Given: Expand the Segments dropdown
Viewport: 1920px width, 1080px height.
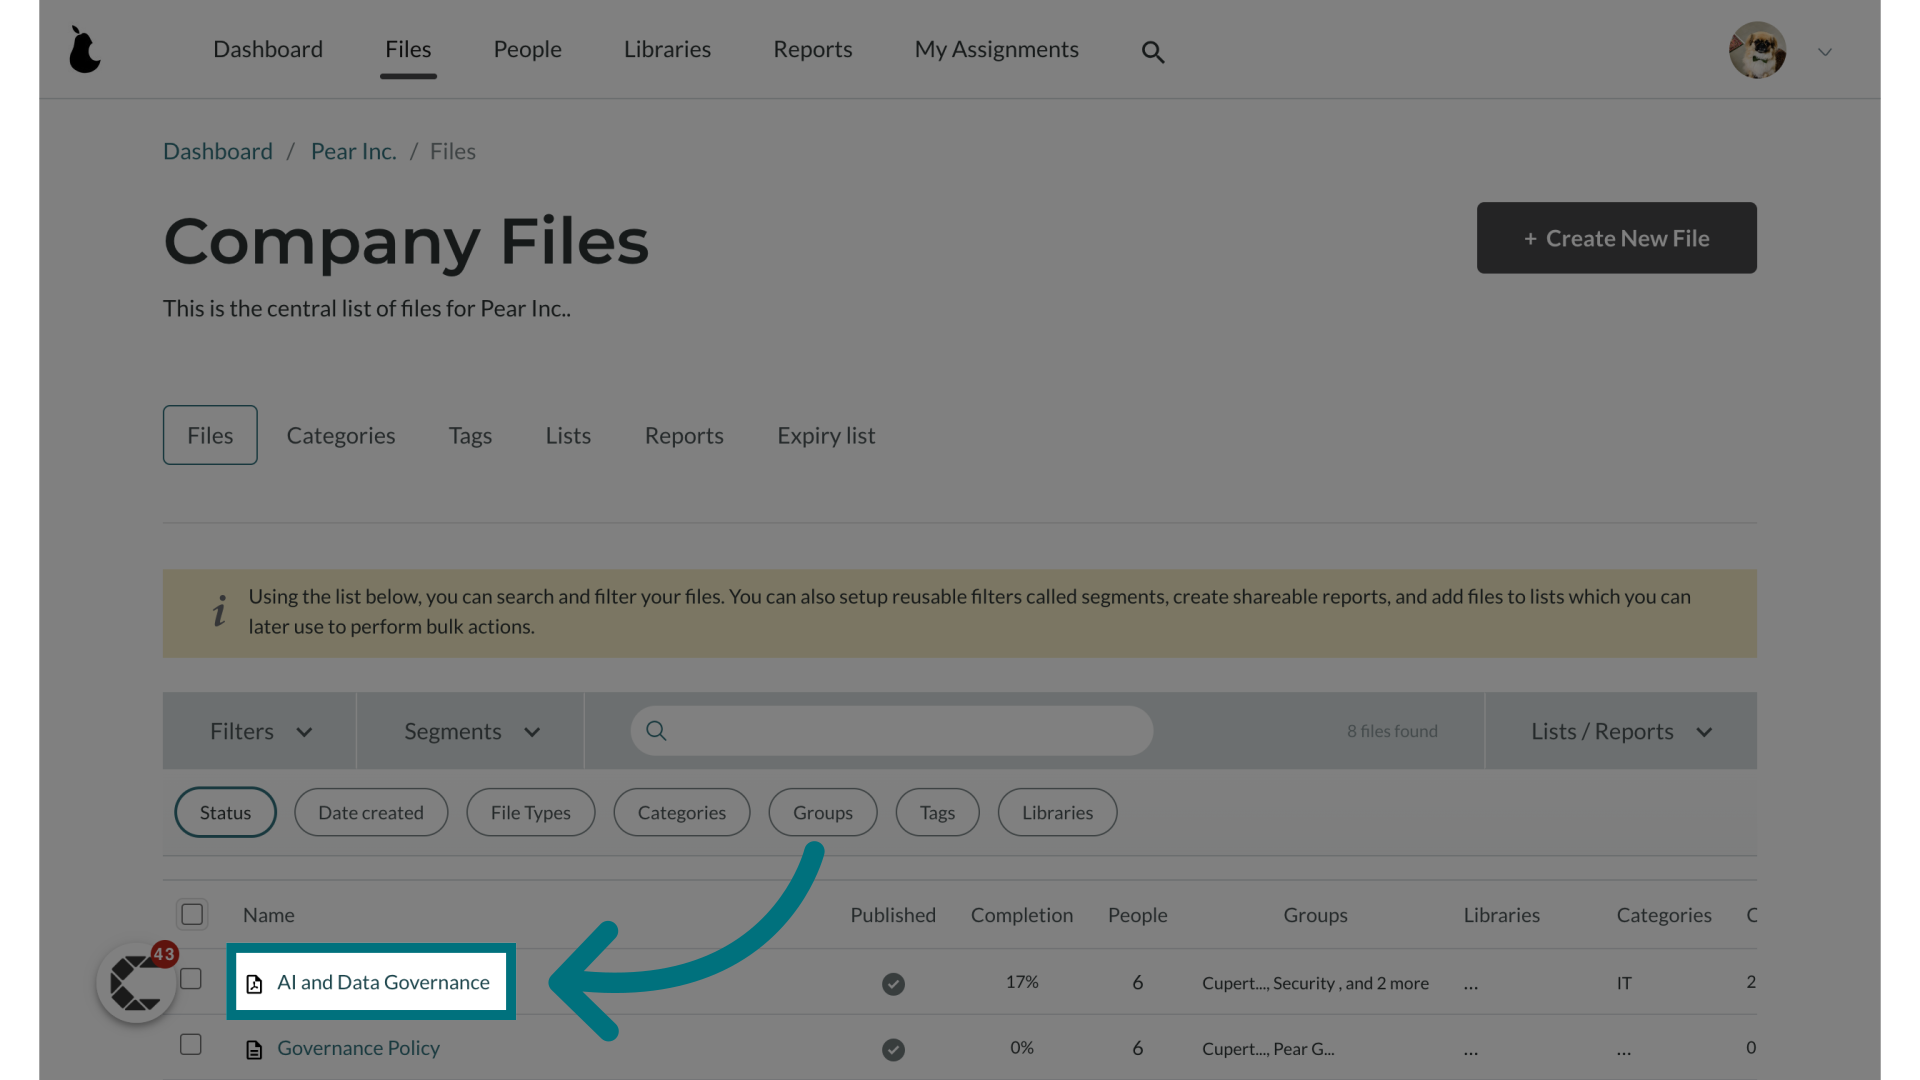Looking at the screenshot, I should (x=468, y=731).
